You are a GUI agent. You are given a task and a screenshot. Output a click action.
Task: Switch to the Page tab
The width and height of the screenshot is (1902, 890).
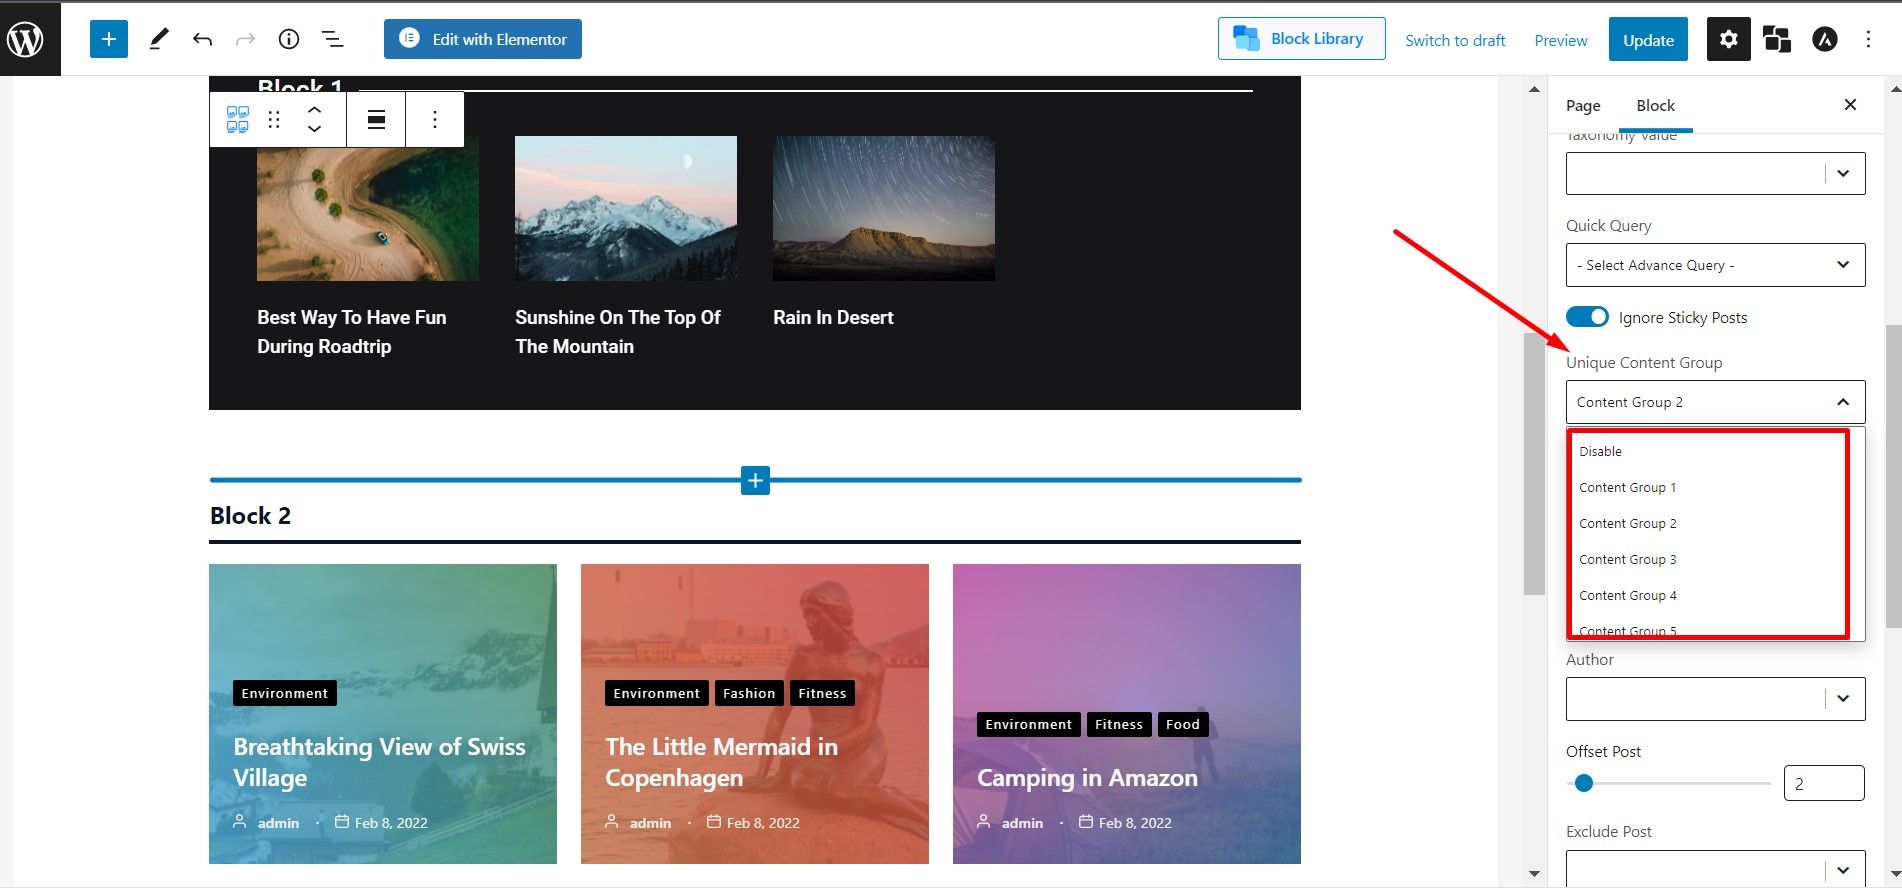[x=1583, y=106]
